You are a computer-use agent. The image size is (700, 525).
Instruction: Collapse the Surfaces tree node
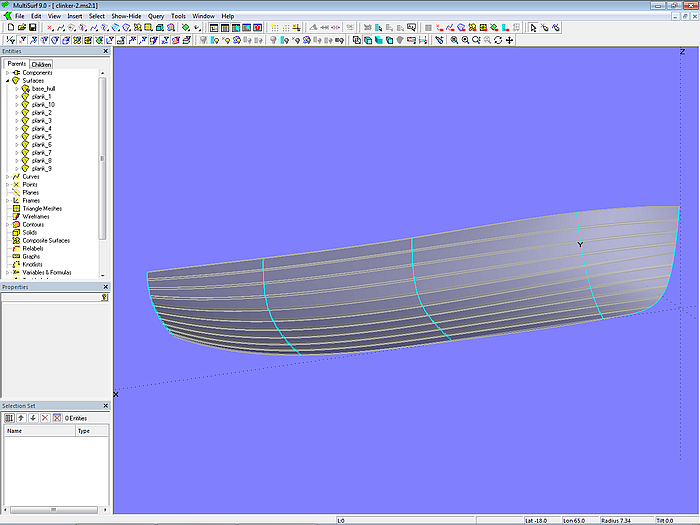7,81
